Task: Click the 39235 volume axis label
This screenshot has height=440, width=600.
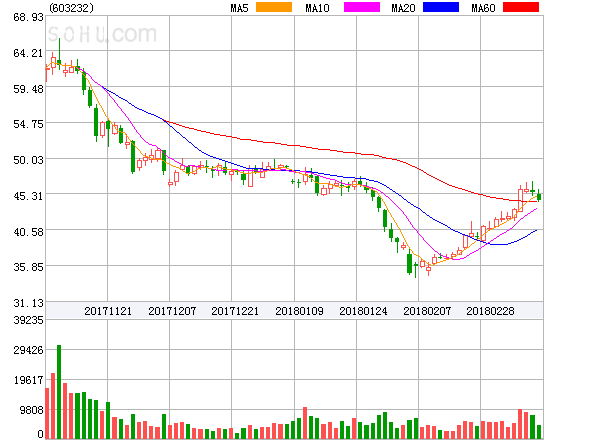Action: click(x=28, y=320)
